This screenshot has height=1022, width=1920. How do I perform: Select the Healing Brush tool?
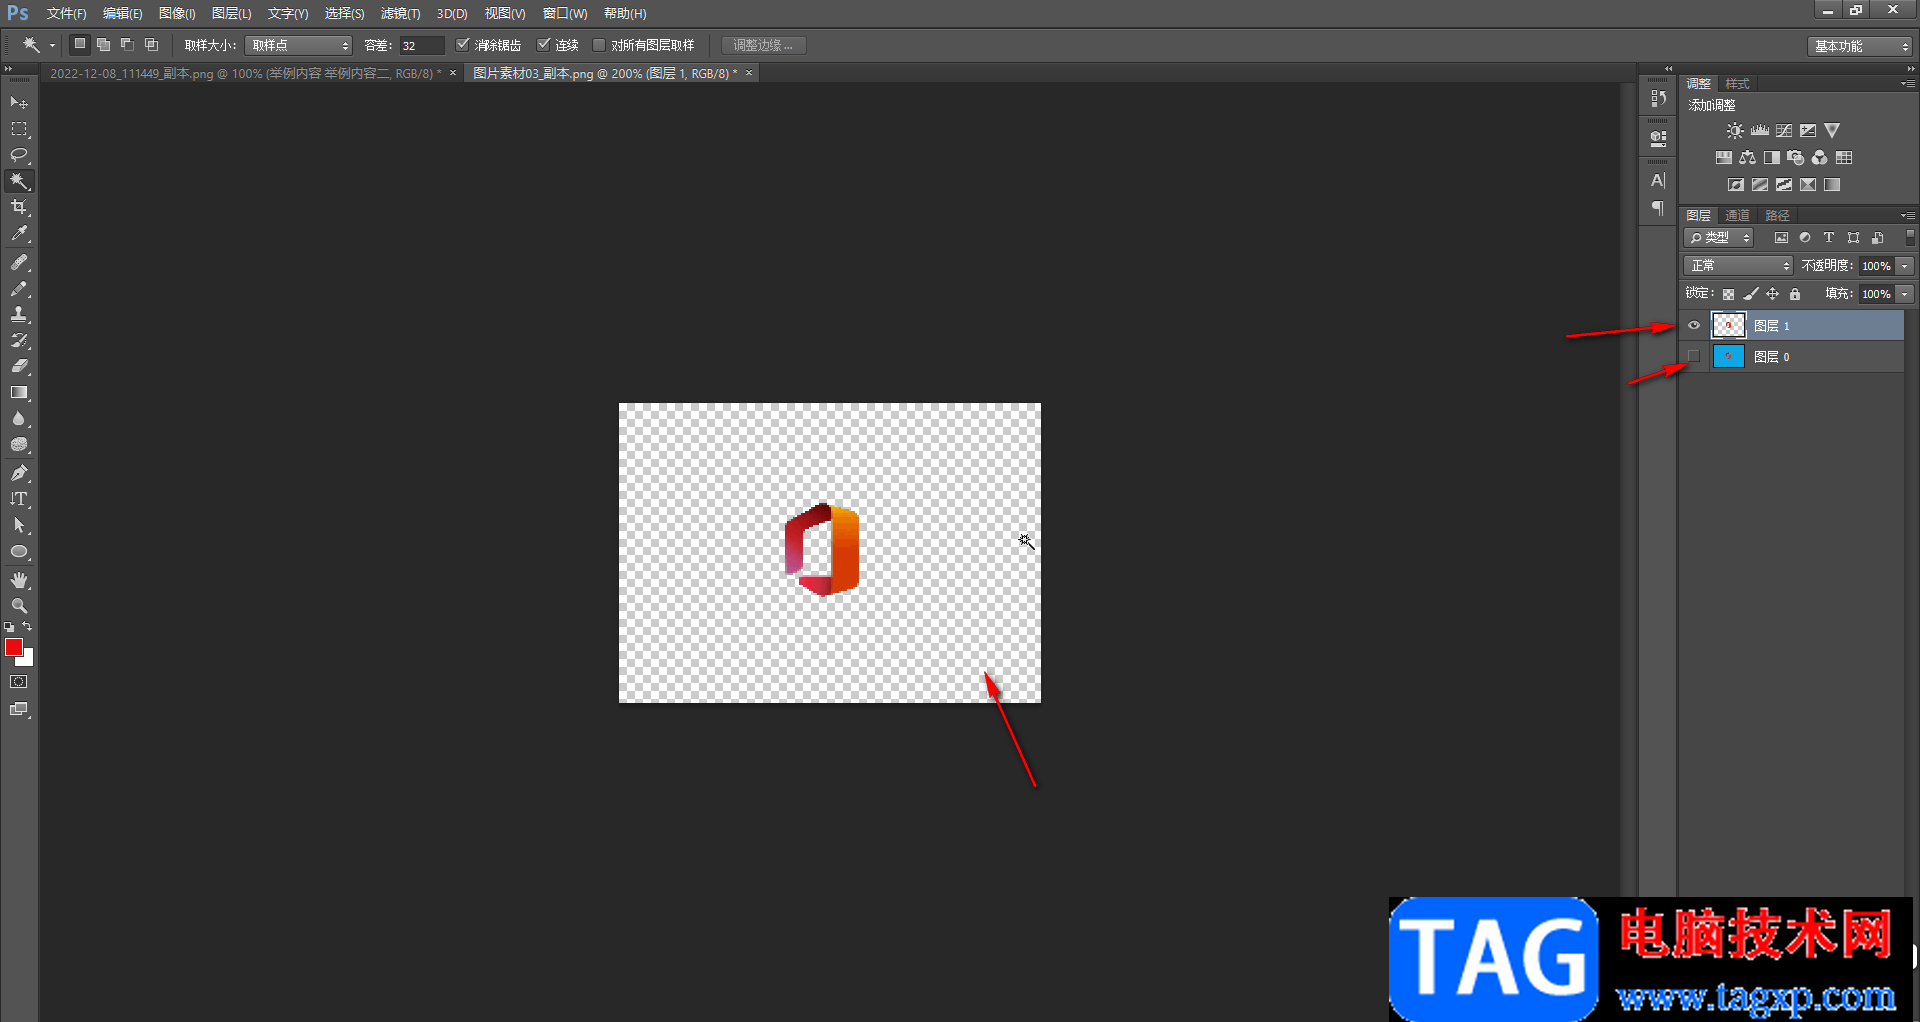pos(19,263)
